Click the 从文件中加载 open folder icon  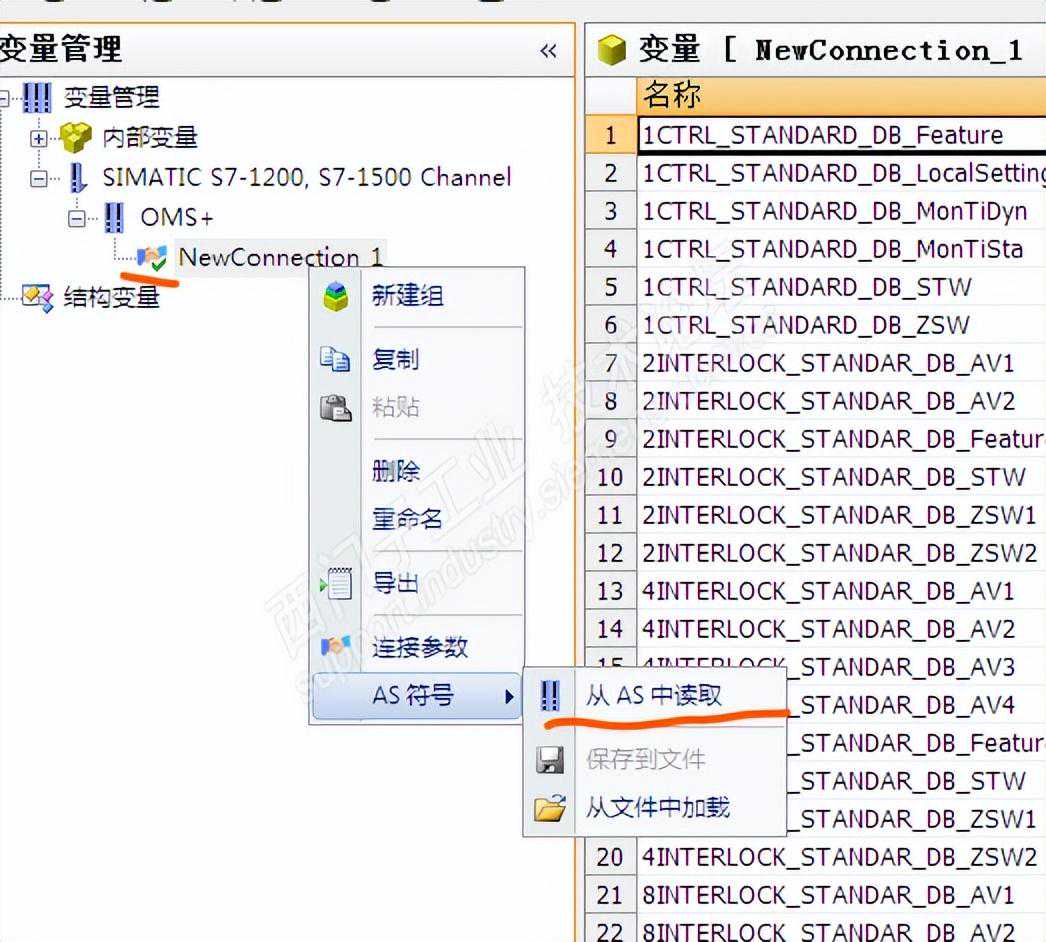[x=550, y=807]
